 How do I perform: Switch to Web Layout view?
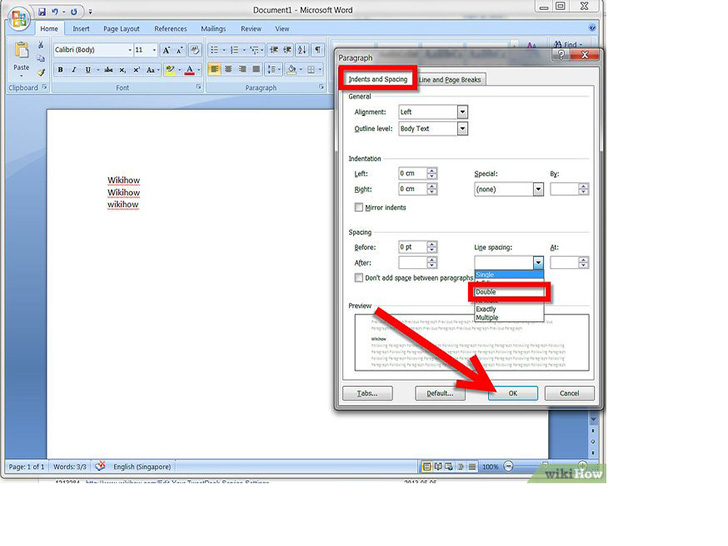click(x=449, y=466)
